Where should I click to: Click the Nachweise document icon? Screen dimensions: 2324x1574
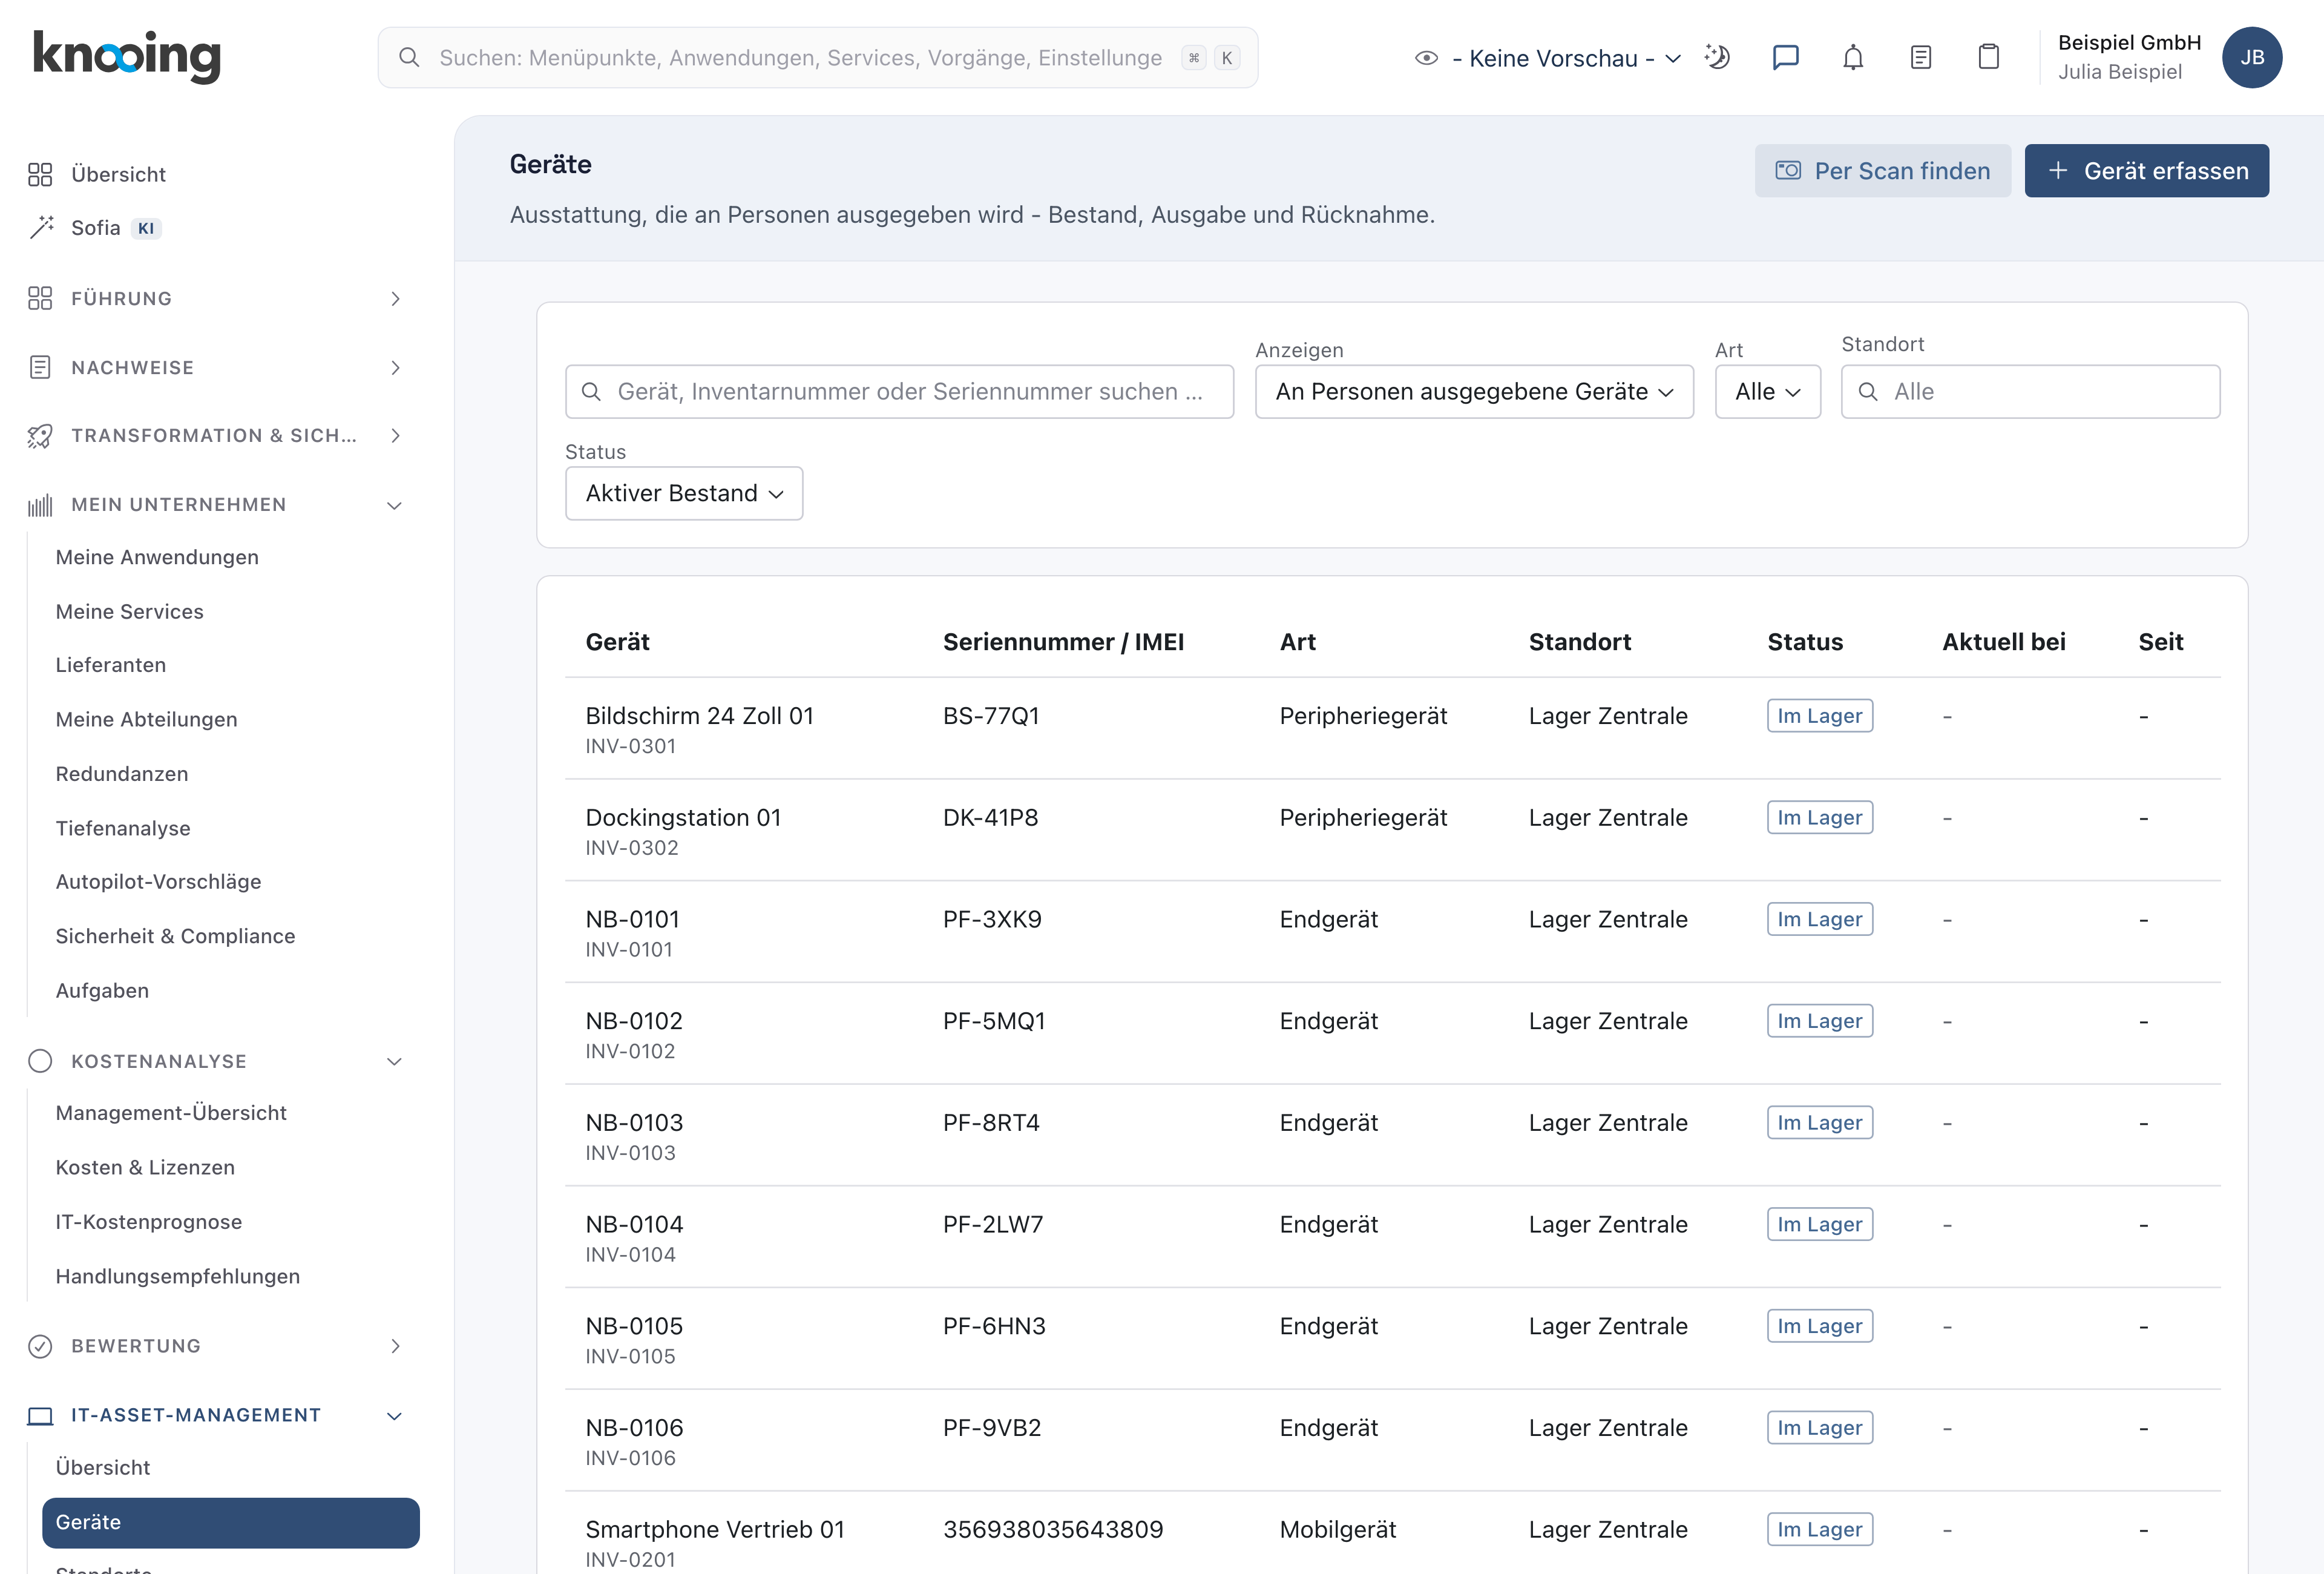pyautogui.click(x=40, y=367)
